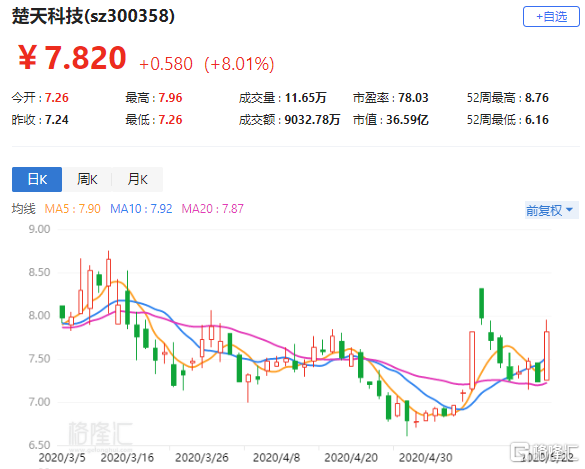This screenshot has height=469, width=585.
Task: Switch to the 日K daily chart tab
Action: coord(37,179)
